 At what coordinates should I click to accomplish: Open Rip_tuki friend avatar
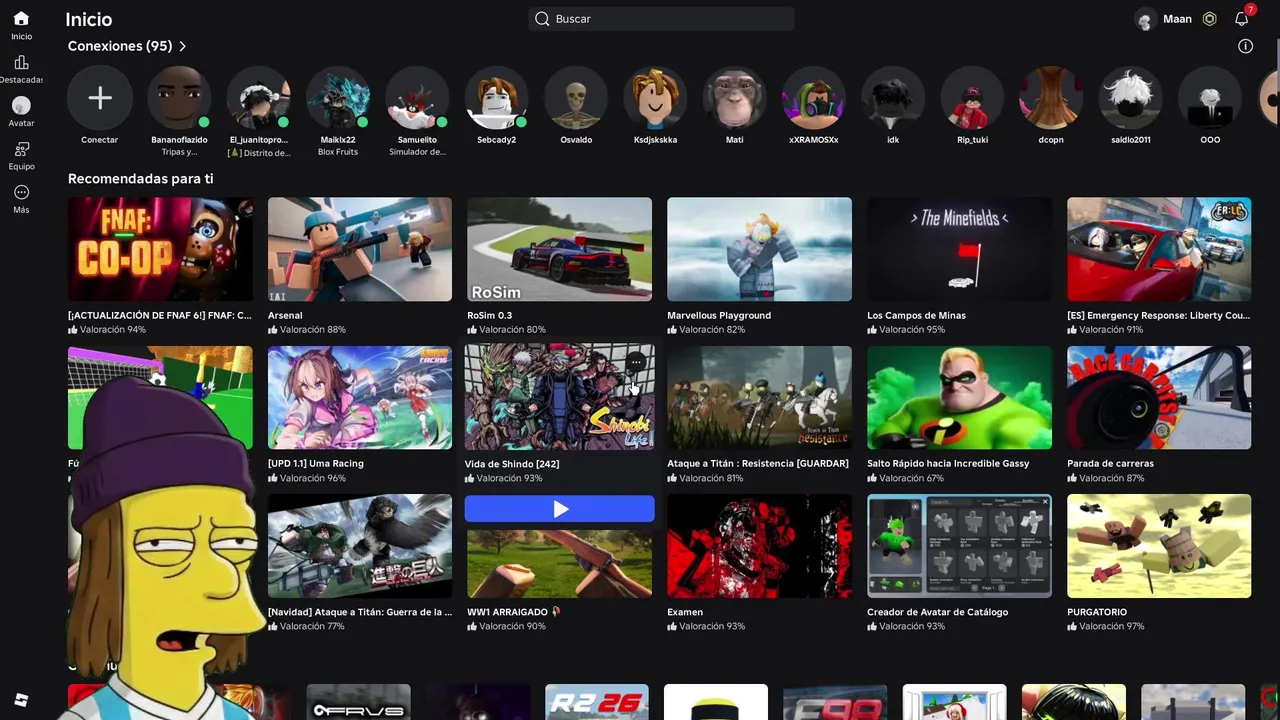point(972,98)
